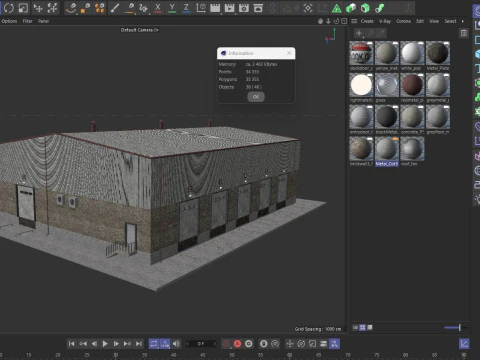Select the entrydoor material sphere
480x360 pixels.
tap(361, 117)
